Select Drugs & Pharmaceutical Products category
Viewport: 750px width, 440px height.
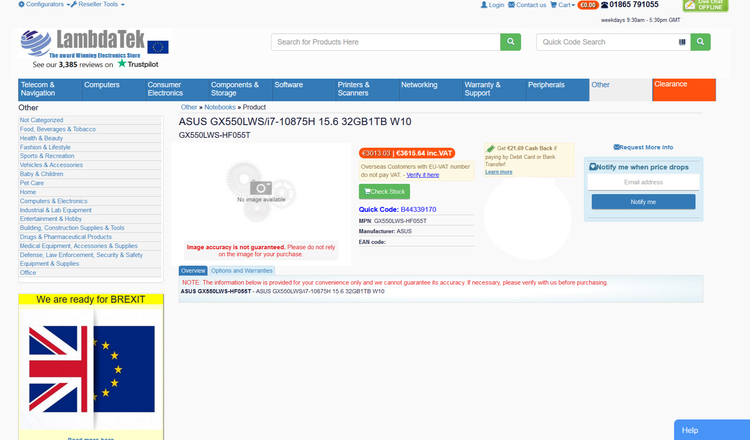(66, 237)
